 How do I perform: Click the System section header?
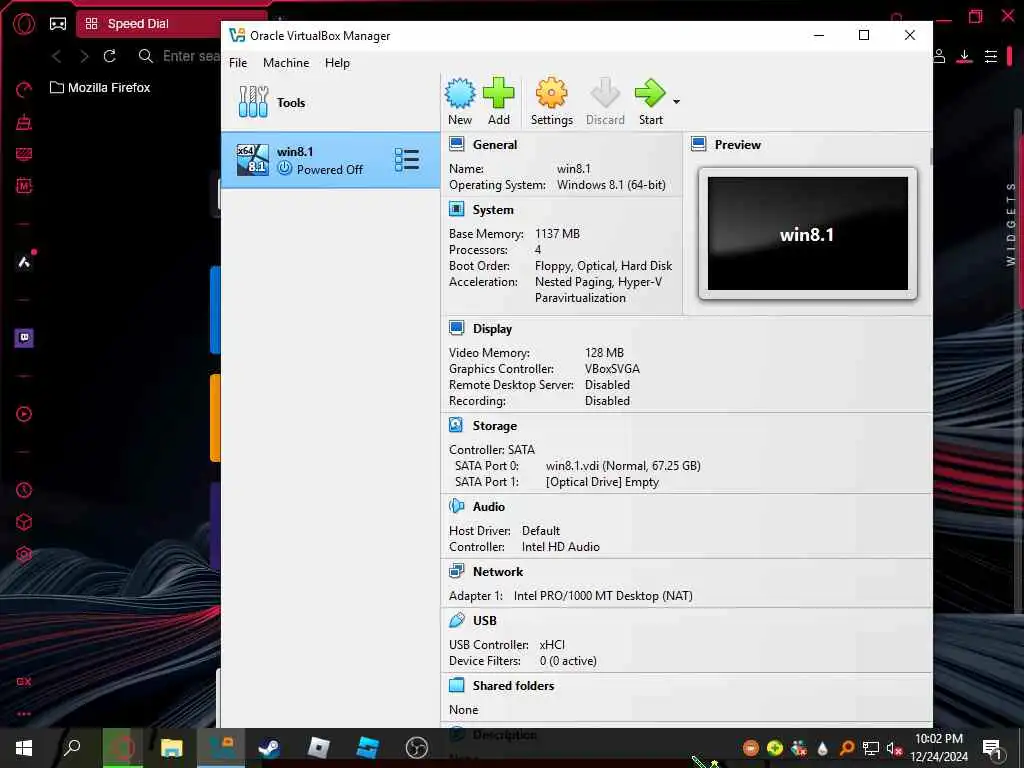click(x=493, y=210)
